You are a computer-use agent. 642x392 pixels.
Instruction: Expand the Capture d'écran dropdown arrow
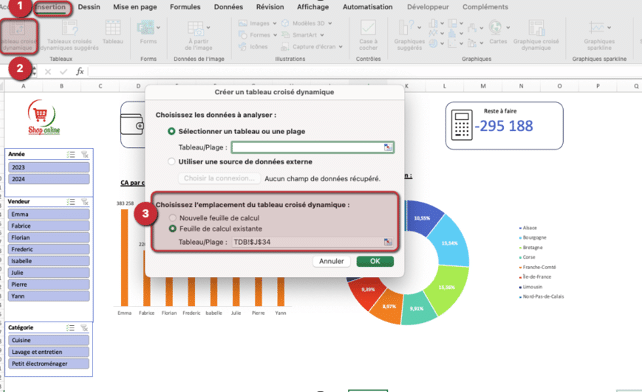pyautogui.click(x=341, y=47)
